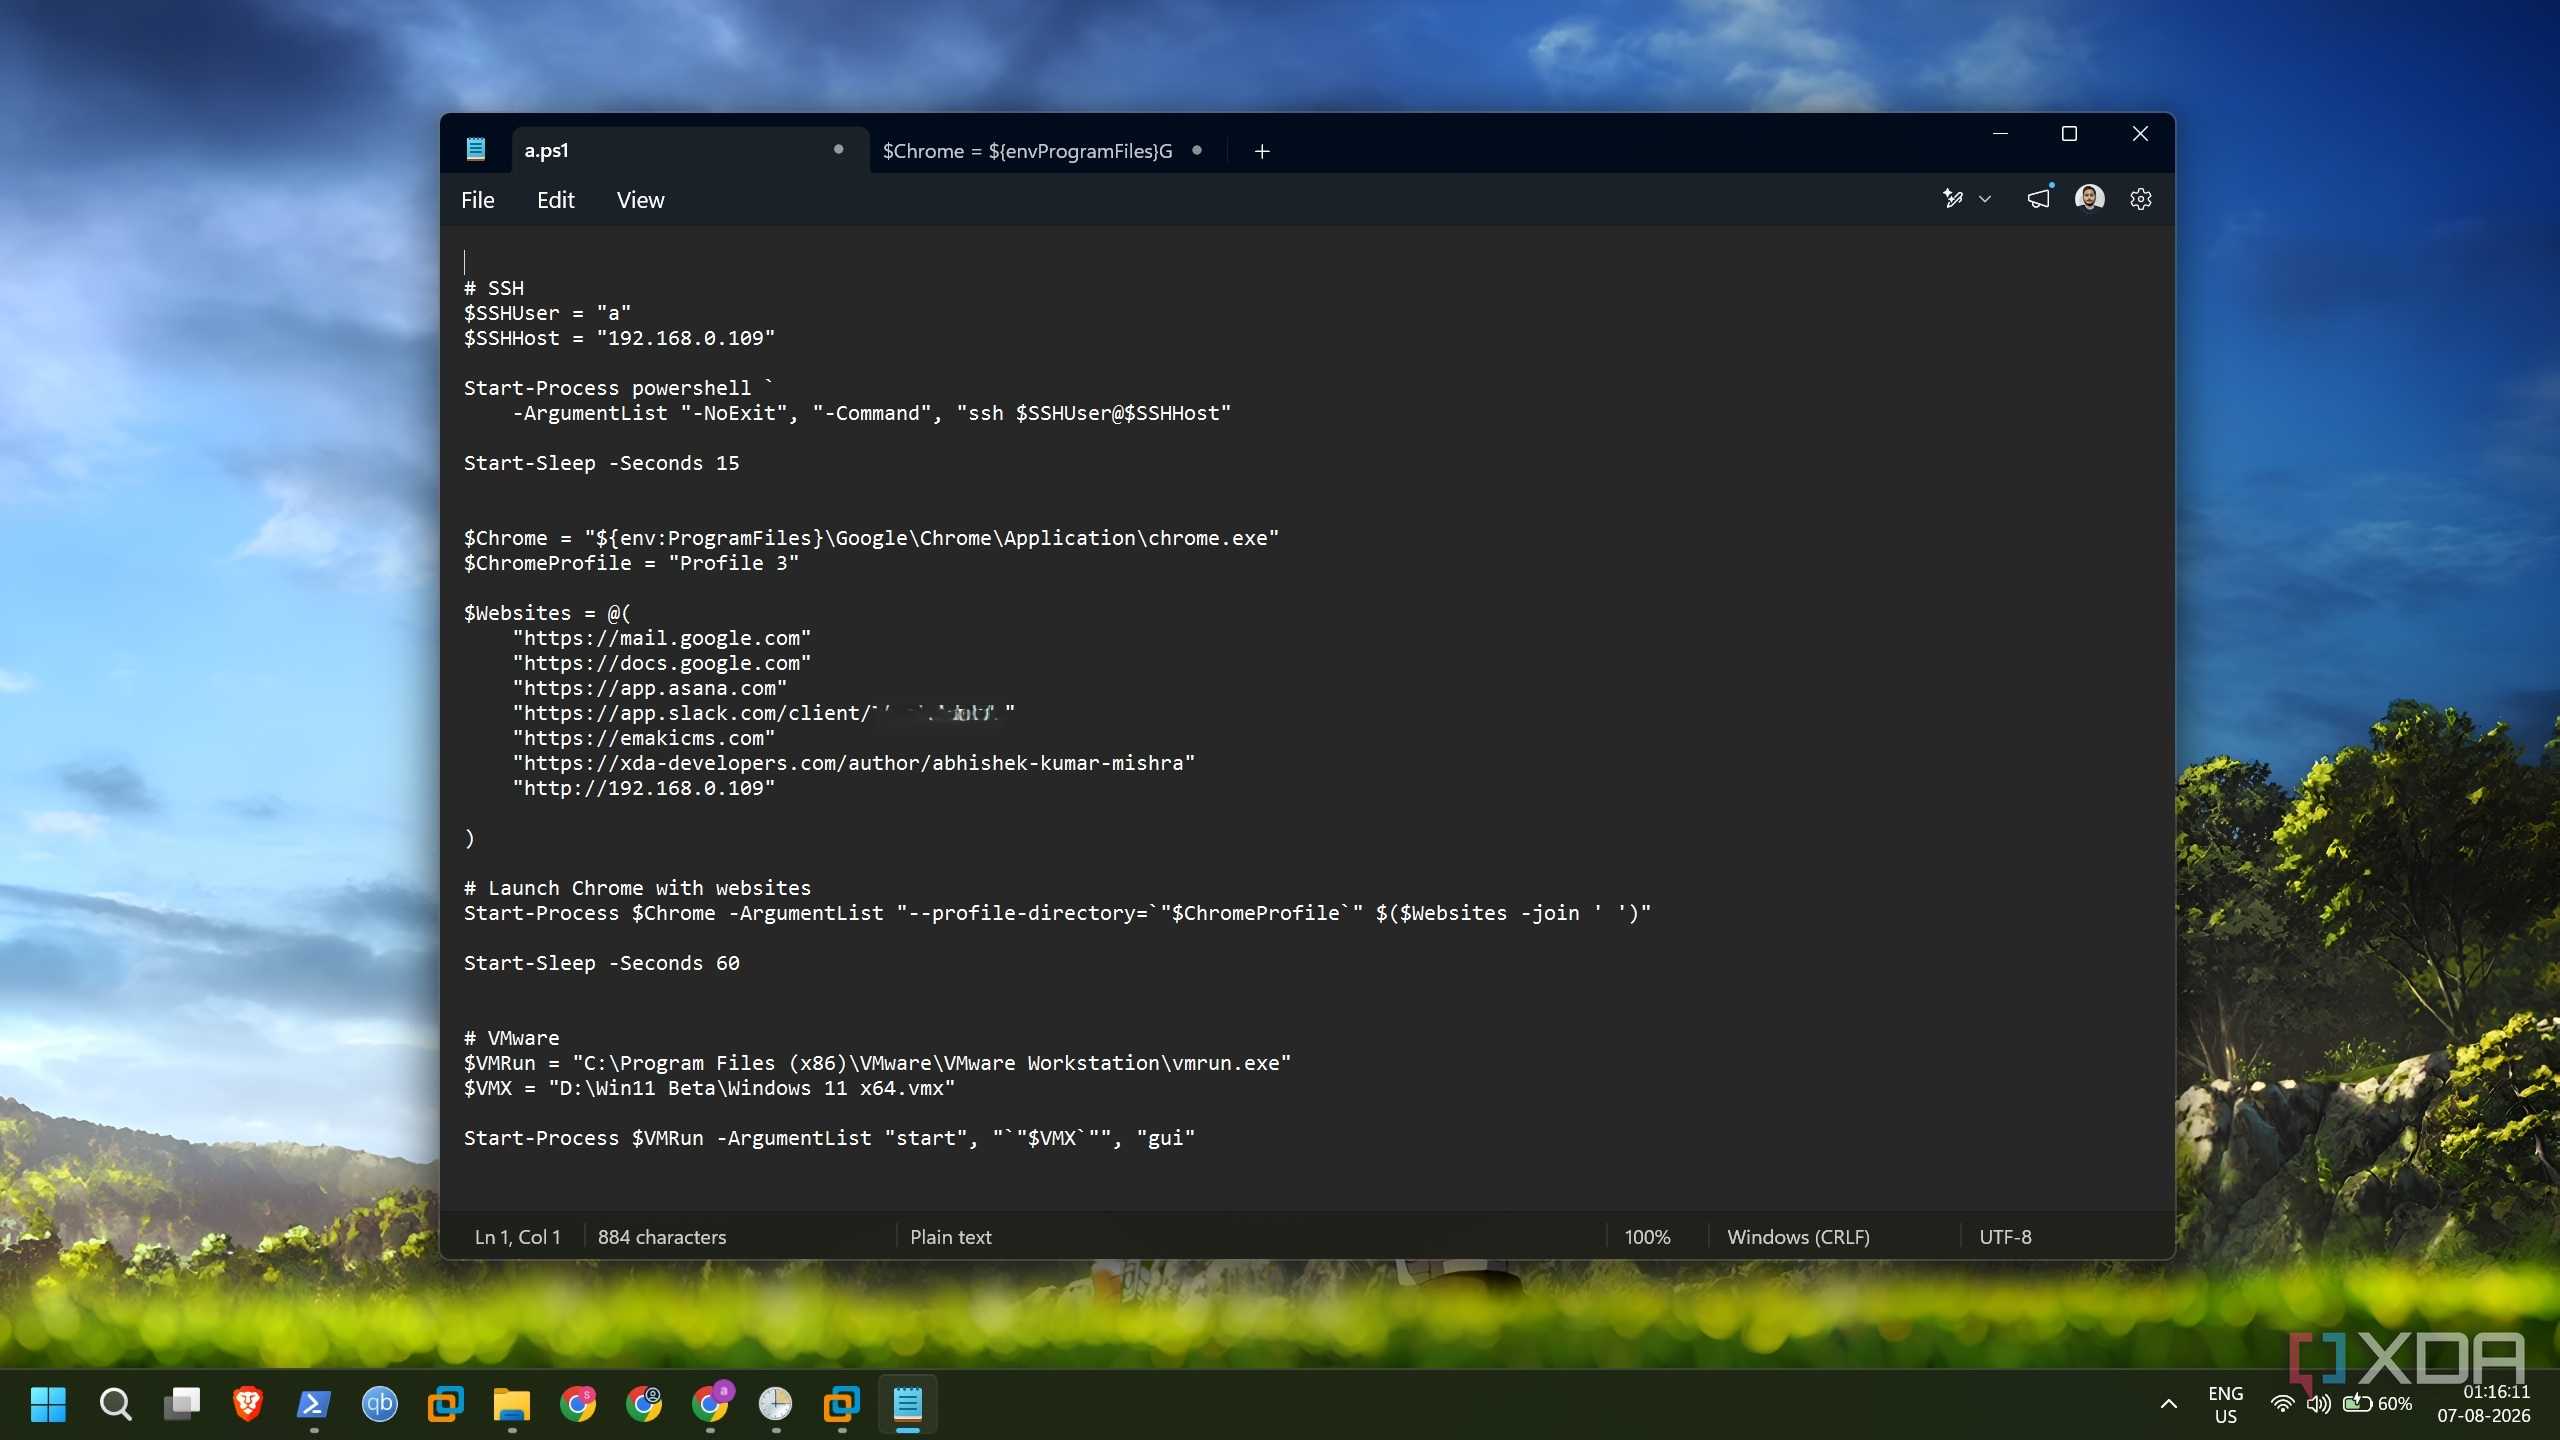
Task: Click the 100% zoom level in status bar
Action: click(1648, 1237)
